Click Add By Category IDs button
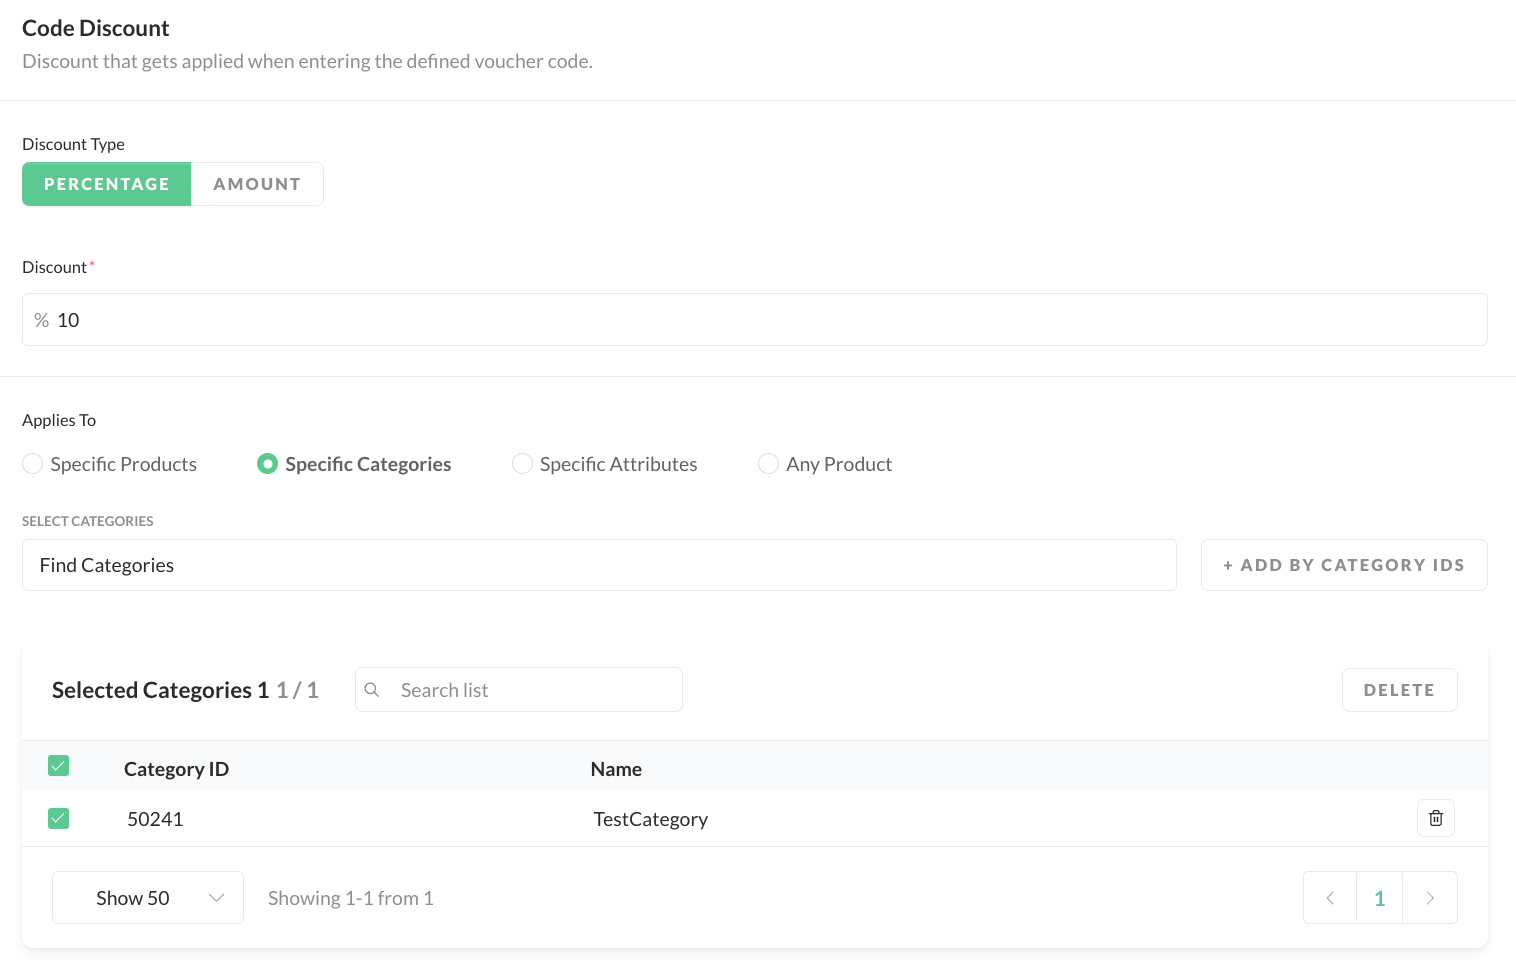The width and height of the screenshot is (1516, 960). pos(1343,565)
